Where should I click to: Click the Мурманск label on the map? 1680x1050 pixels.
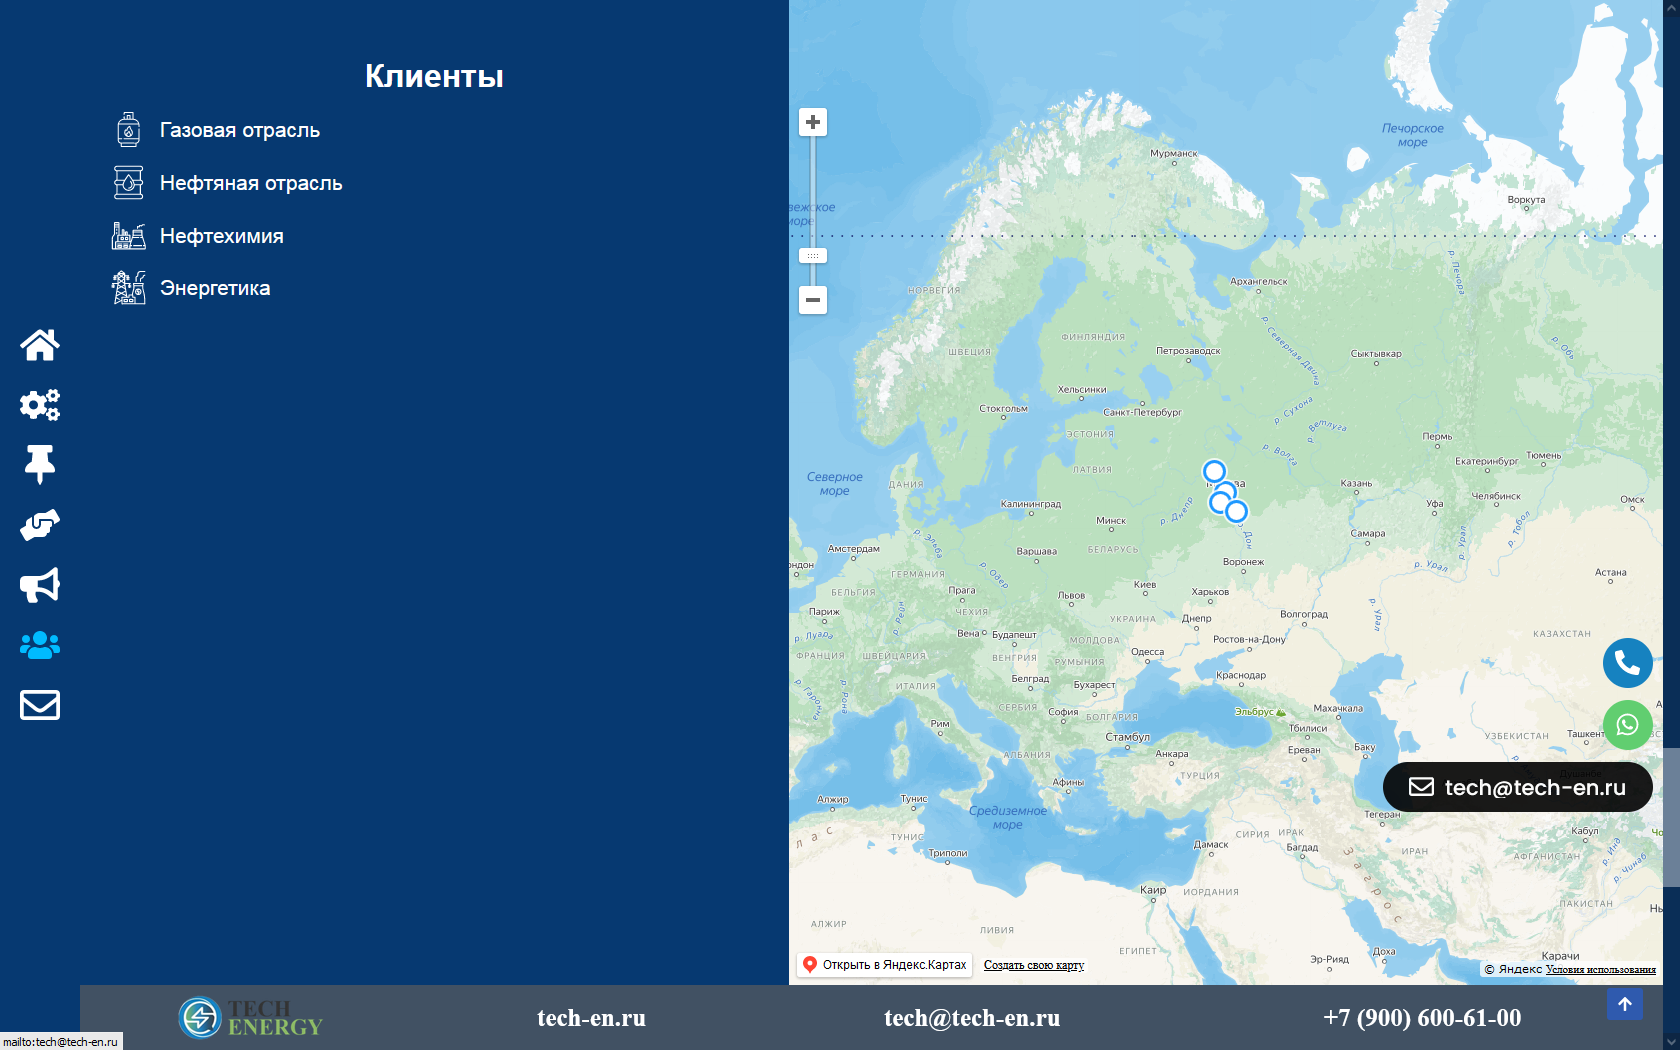tap(1174, 153)
